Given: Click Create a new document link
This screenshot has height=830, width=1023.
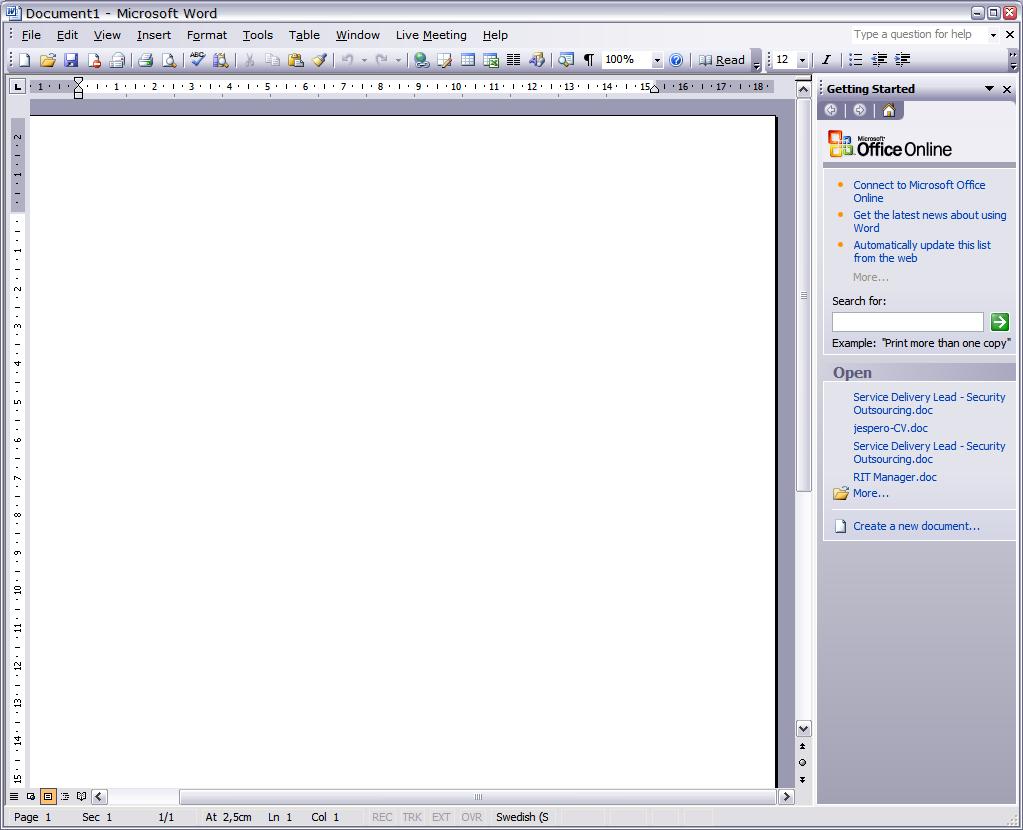Looking at the screenshot, I should tap(916, 526).
